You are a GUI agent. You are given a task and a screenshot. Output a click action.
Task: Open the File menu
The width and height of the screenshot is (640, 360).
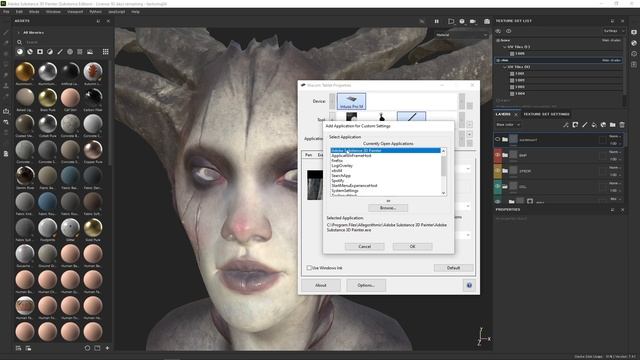click(6, 12)
